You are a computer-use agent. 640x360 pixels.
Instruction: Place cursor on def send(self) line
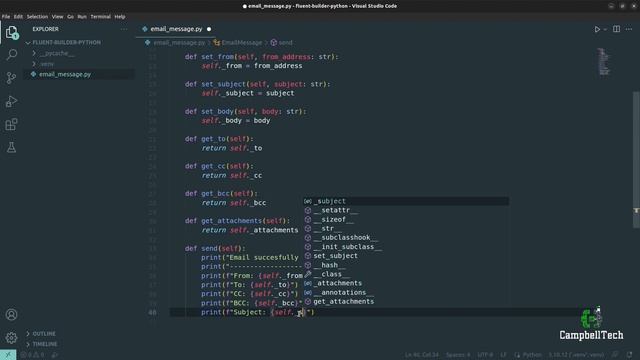[215, 248]
